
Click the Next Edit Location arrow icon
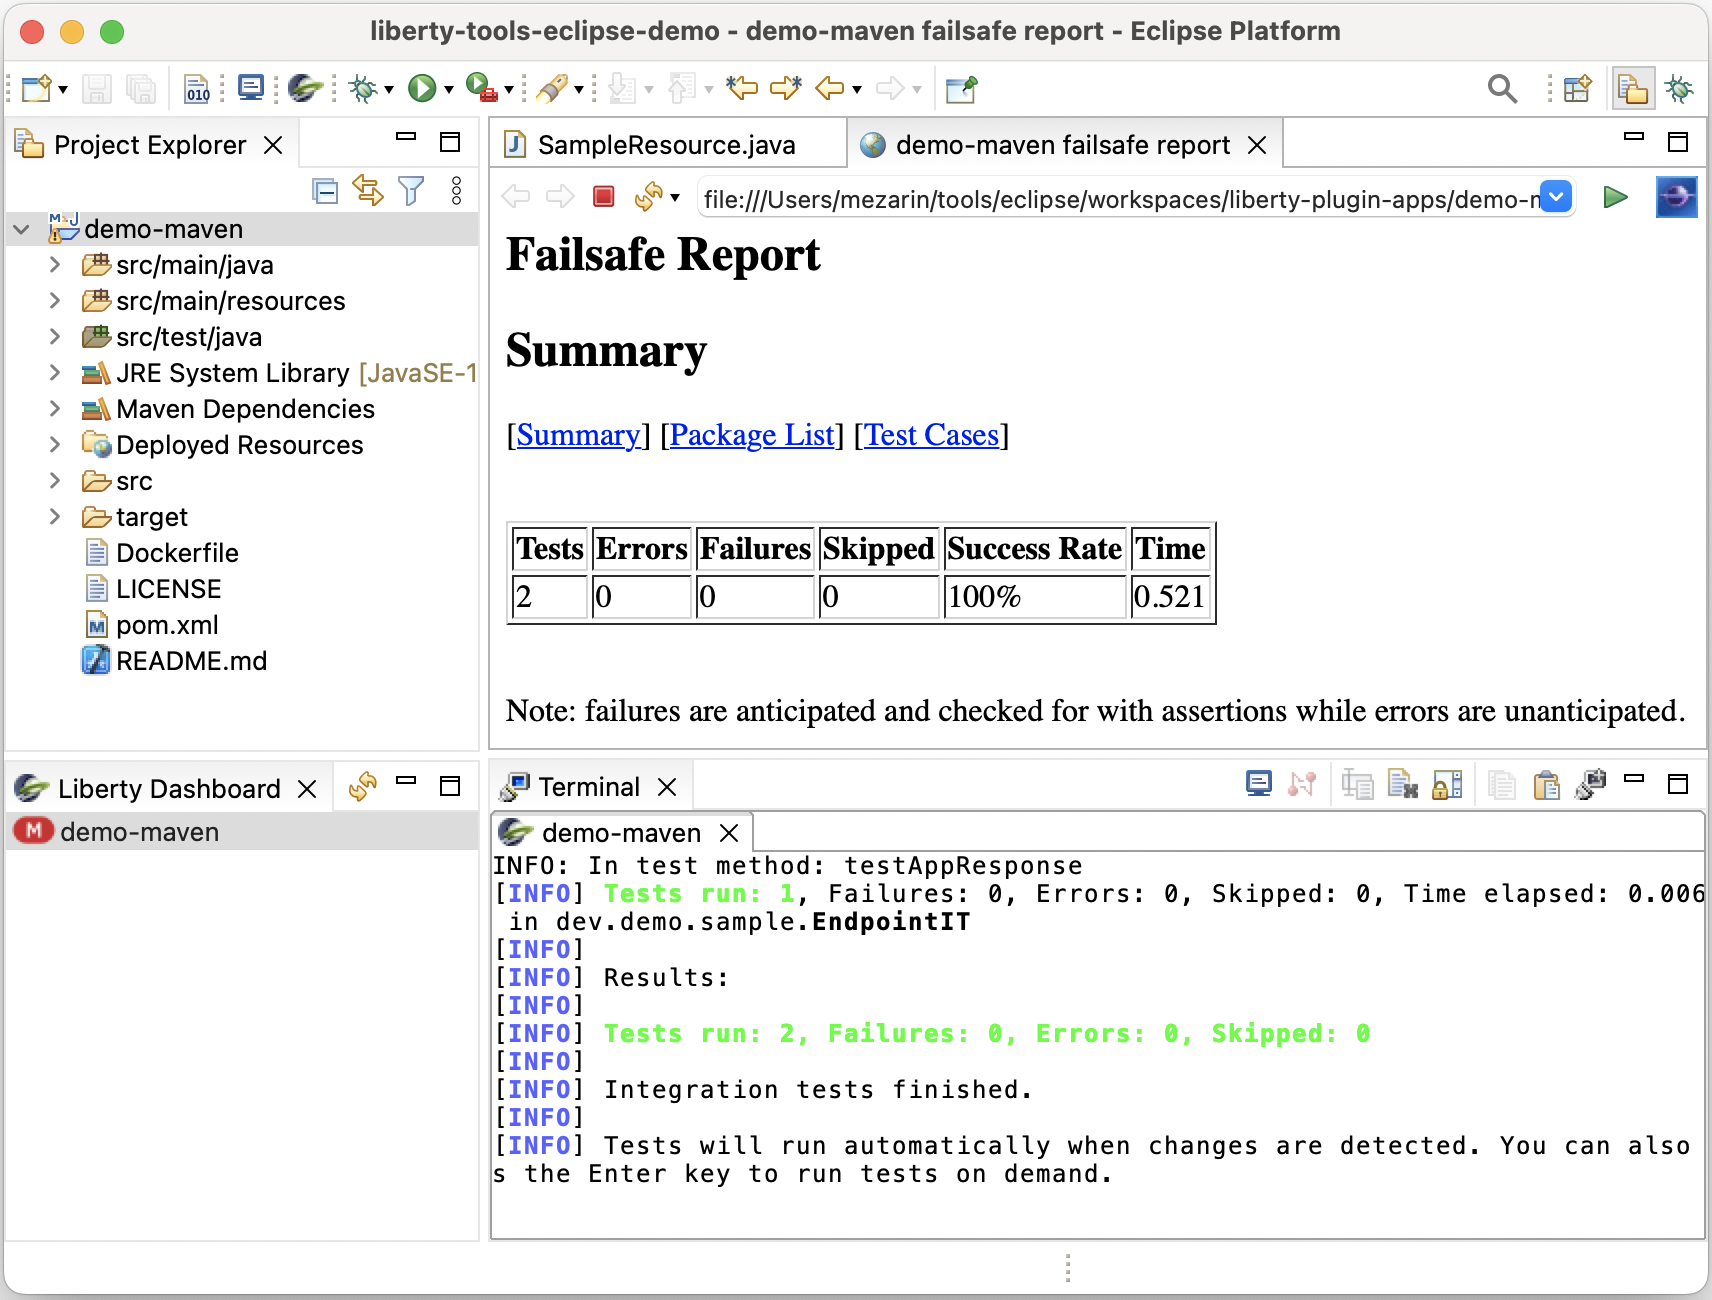point(786,88)
